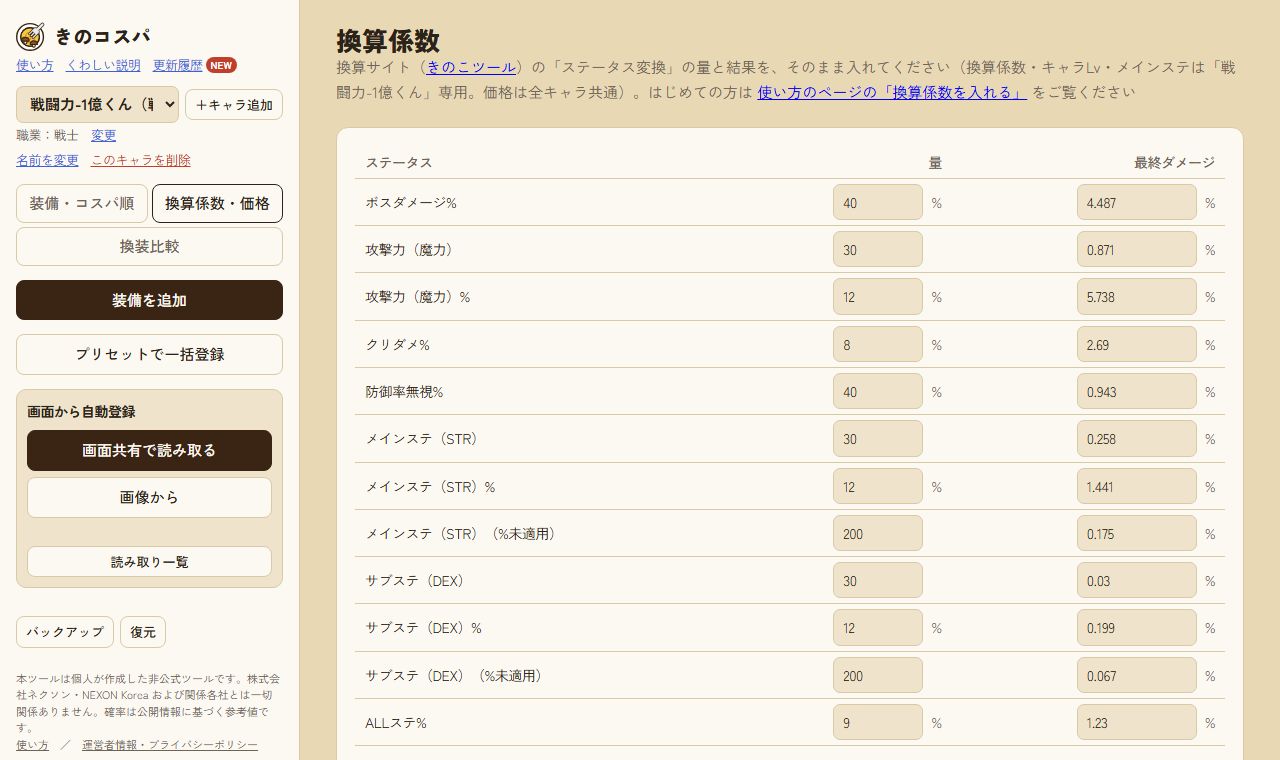
Task: Switch to the 換算係数・価格 tab
Action: (217, 203)
